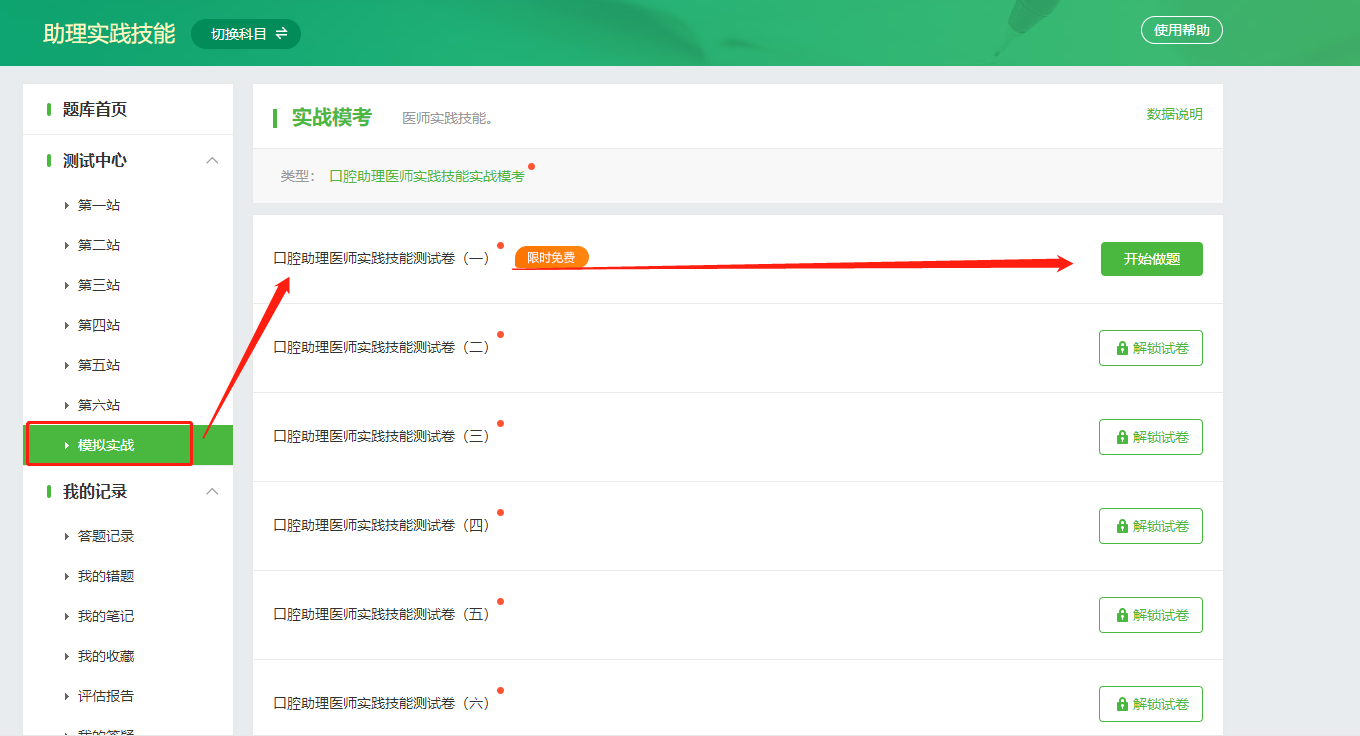Click the swap icon in 切换科目 button
The image size is (1360, 736).
pyautogui.click(x=281, y=33)
